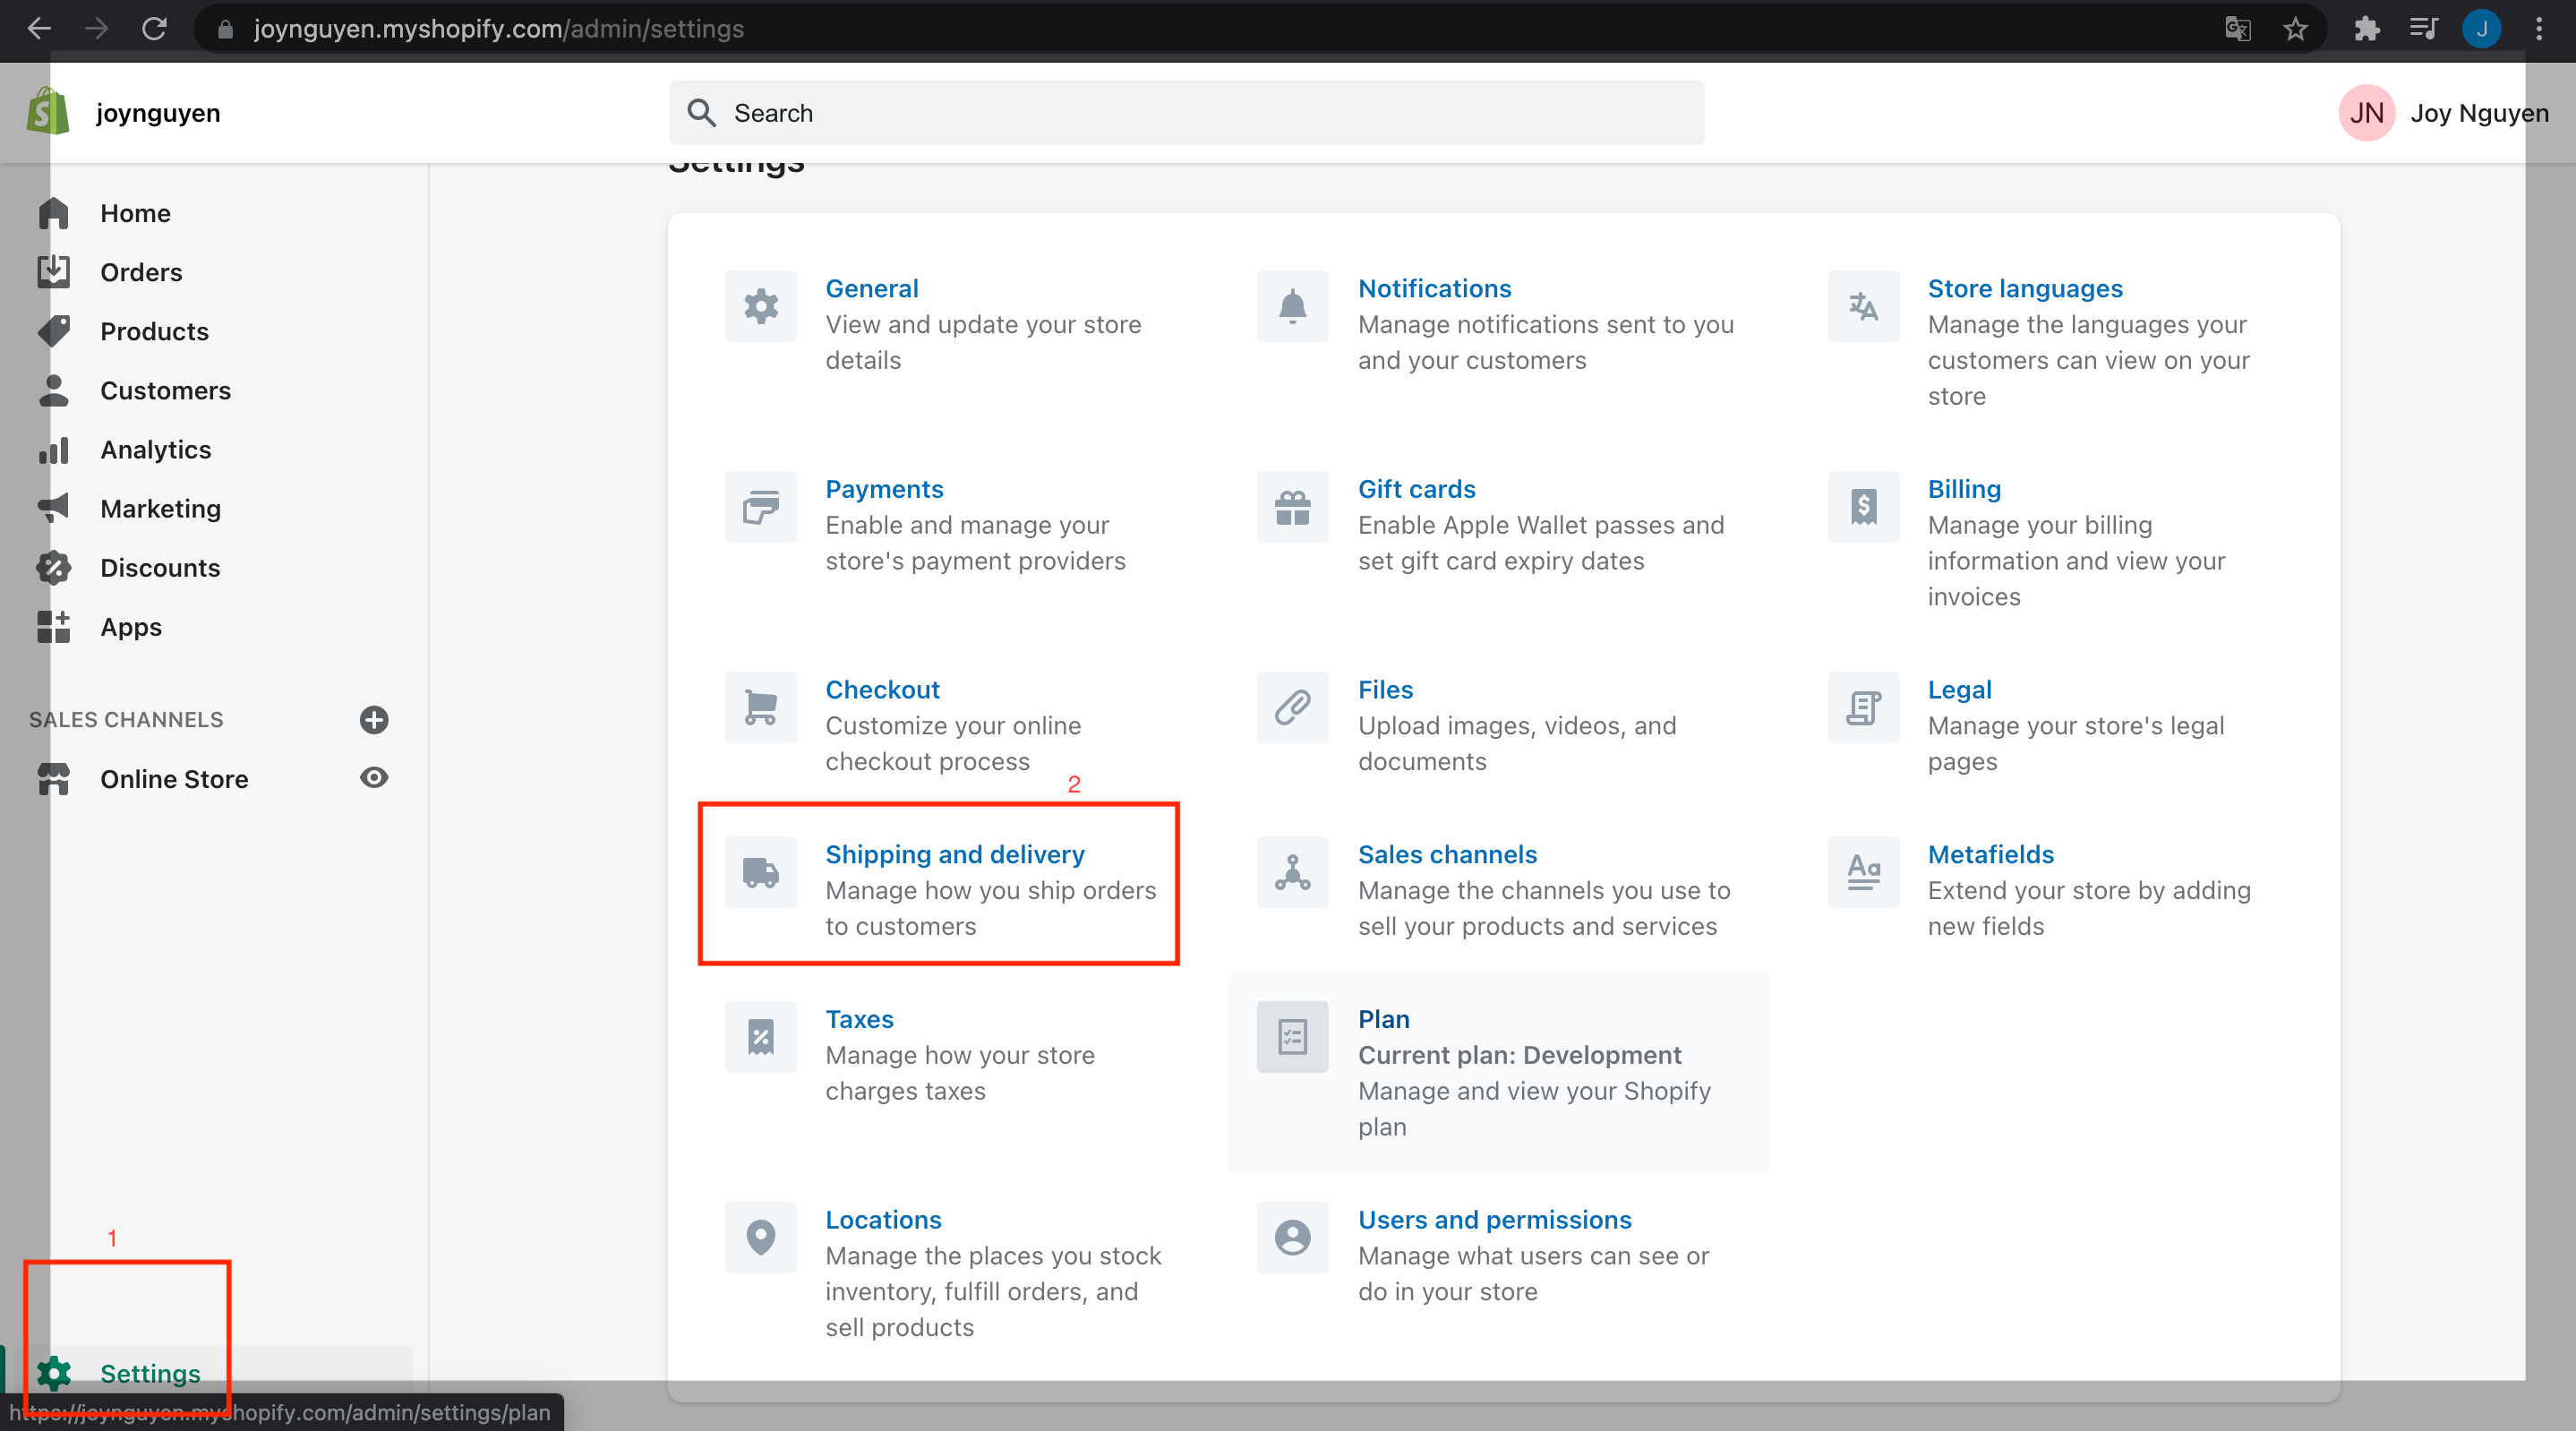Open Home in sidebar
Image resolution: width=2576 pixels, height=1431 pixels.
tap(135, 213)
